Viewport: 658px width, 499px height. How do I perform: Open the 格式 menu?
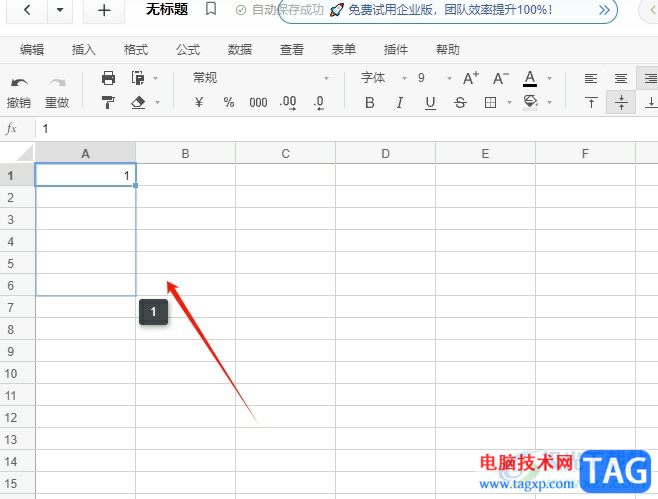[x=136, y=50]
